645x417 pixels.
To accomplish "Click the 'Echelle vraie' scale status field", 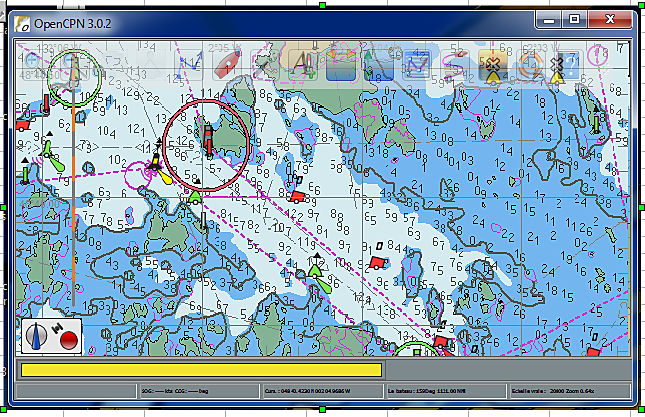I will coord(569,391).
